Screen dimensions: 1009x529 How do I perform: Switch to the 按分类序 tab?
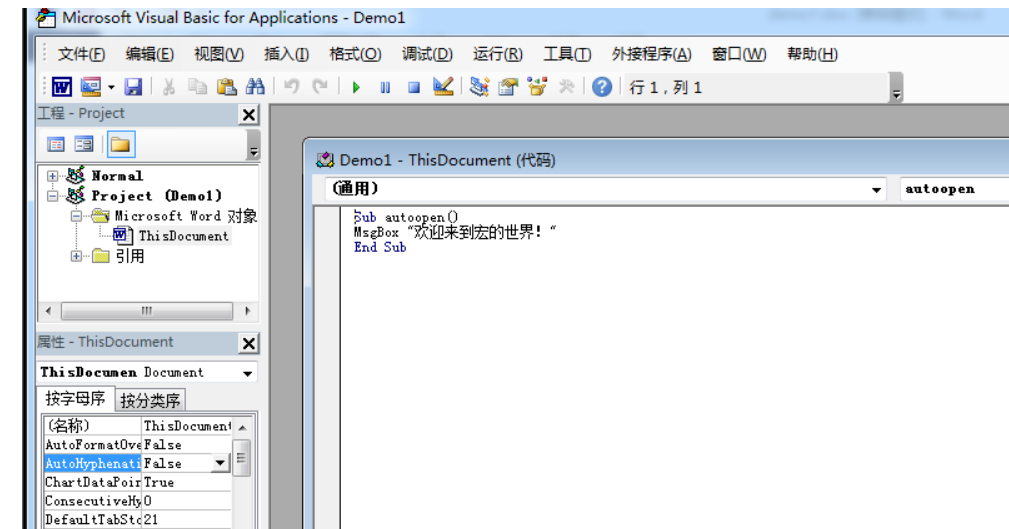150,400
